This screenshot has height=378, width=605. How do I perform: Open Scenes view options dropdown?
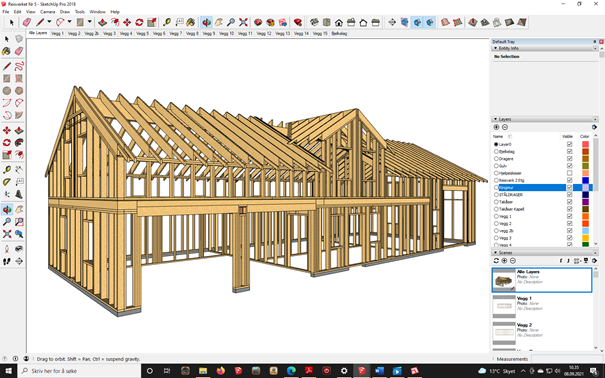pyautogui.click(x=578, y=261)
